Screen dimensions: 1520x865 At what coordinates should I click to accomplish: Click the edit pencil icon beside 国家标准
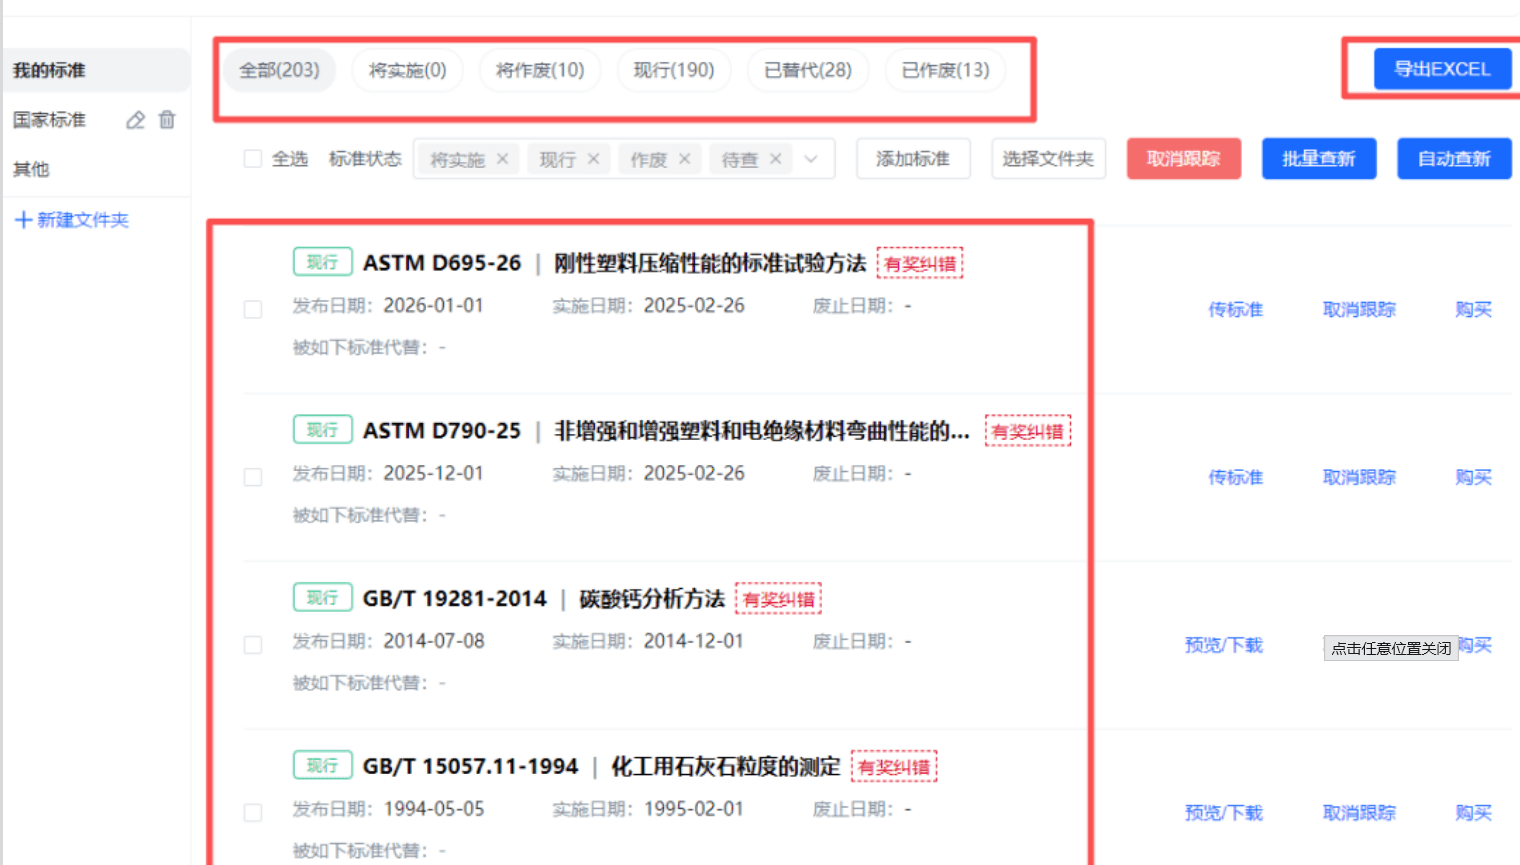pyautogui.click(x=135, y=120)
